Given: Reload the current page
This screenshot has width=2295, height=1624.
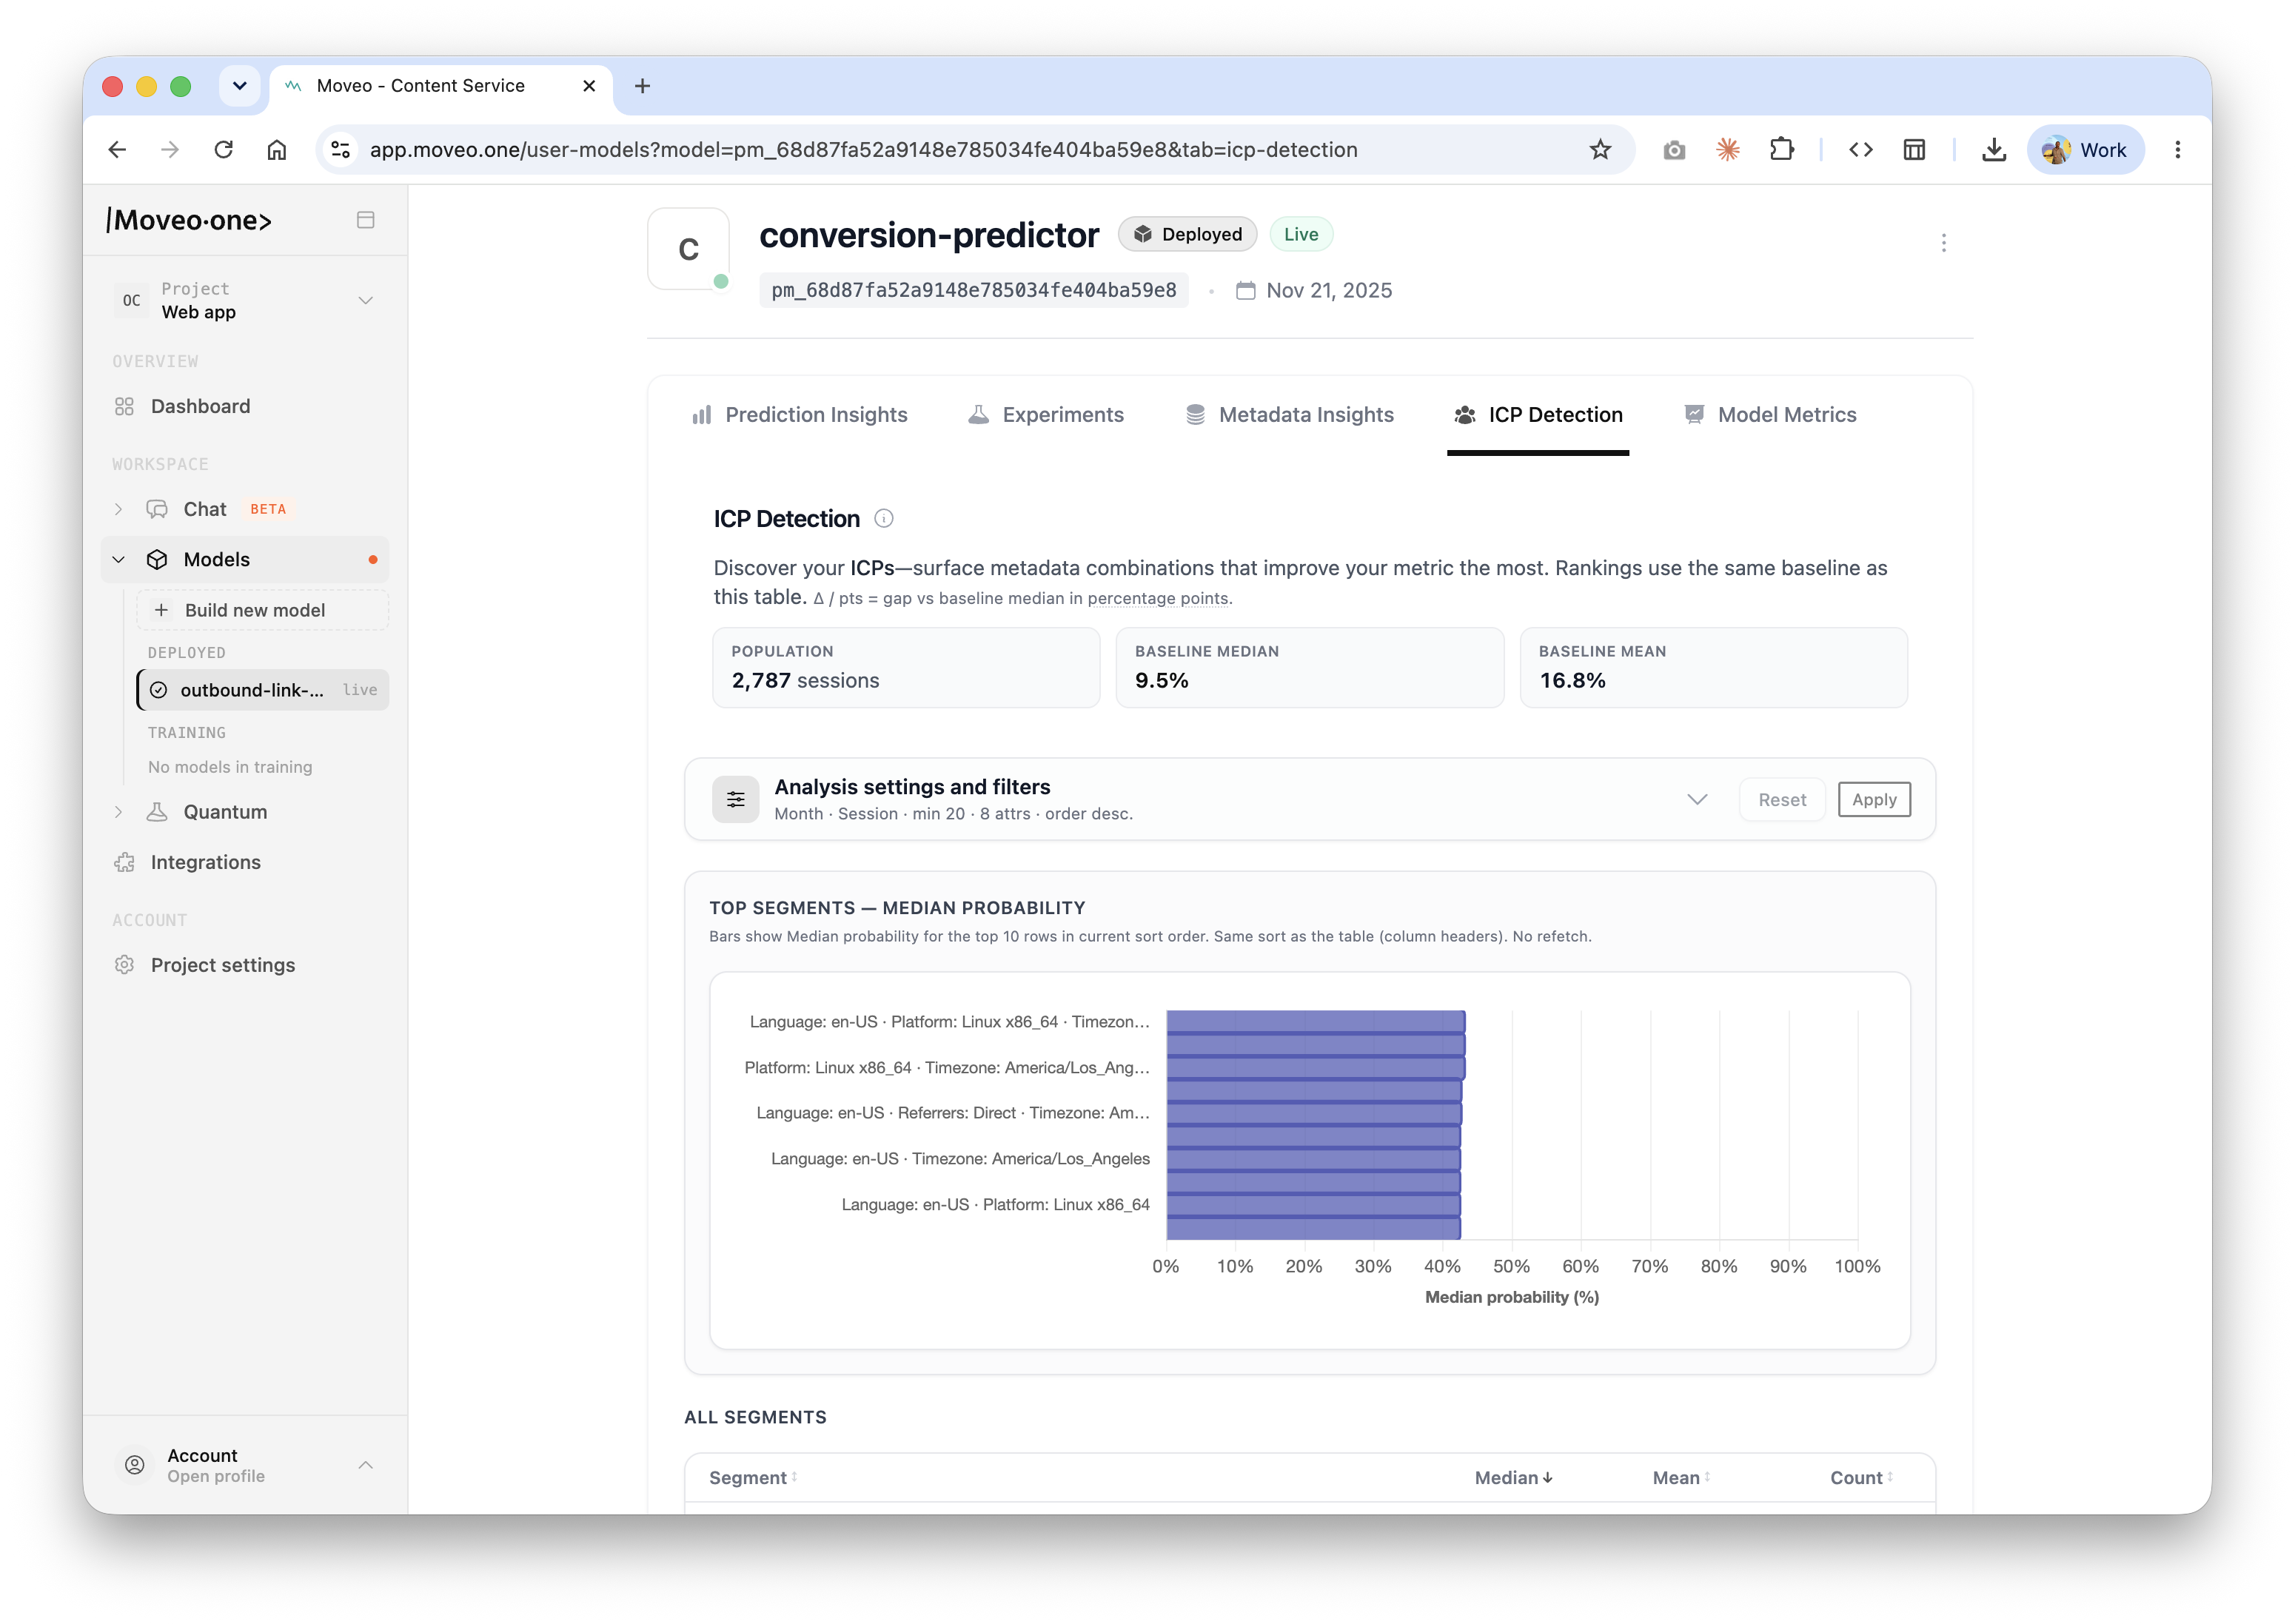Looking at the screenshot, I should [223, 149].
